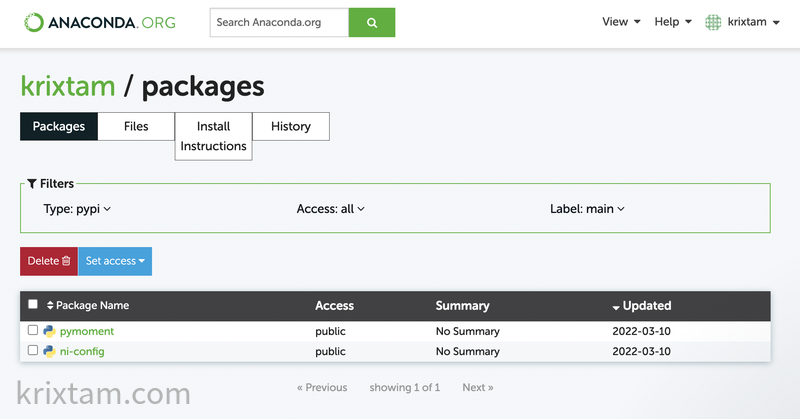This screenshot has height=419, width=800.
Task: Click the Python icon beside pymoment
Action: [x=48, y=331]
